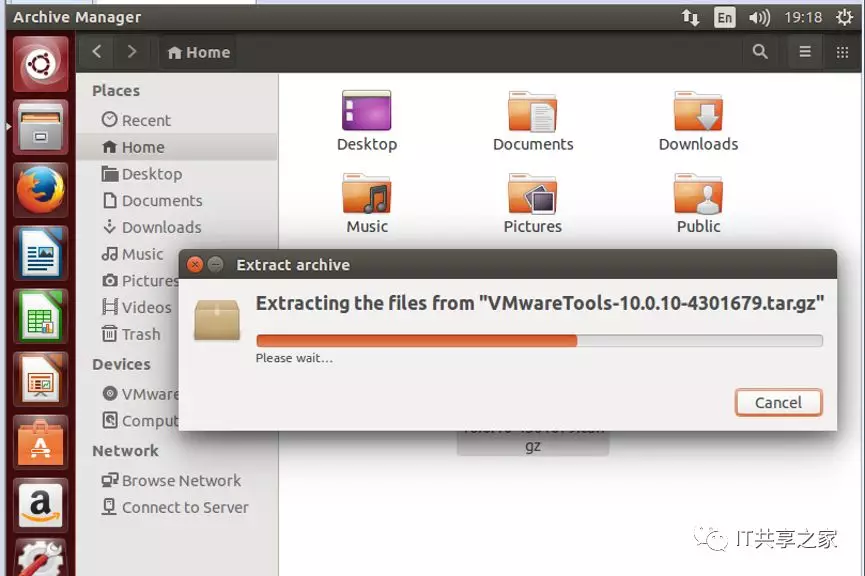Image resolution: width=865 pixels, height=576 pixels.
Task: Open the En keyboard layout indicator
Action: 724,18
